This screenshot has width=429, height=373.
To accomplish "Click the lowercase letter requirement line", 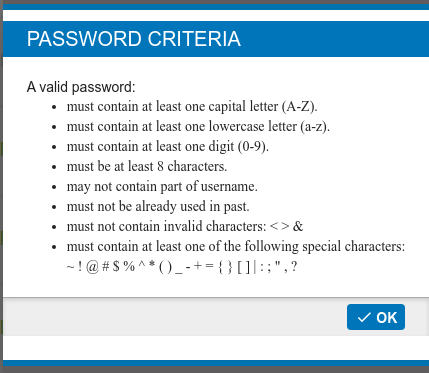I will [x=198, y=126].
